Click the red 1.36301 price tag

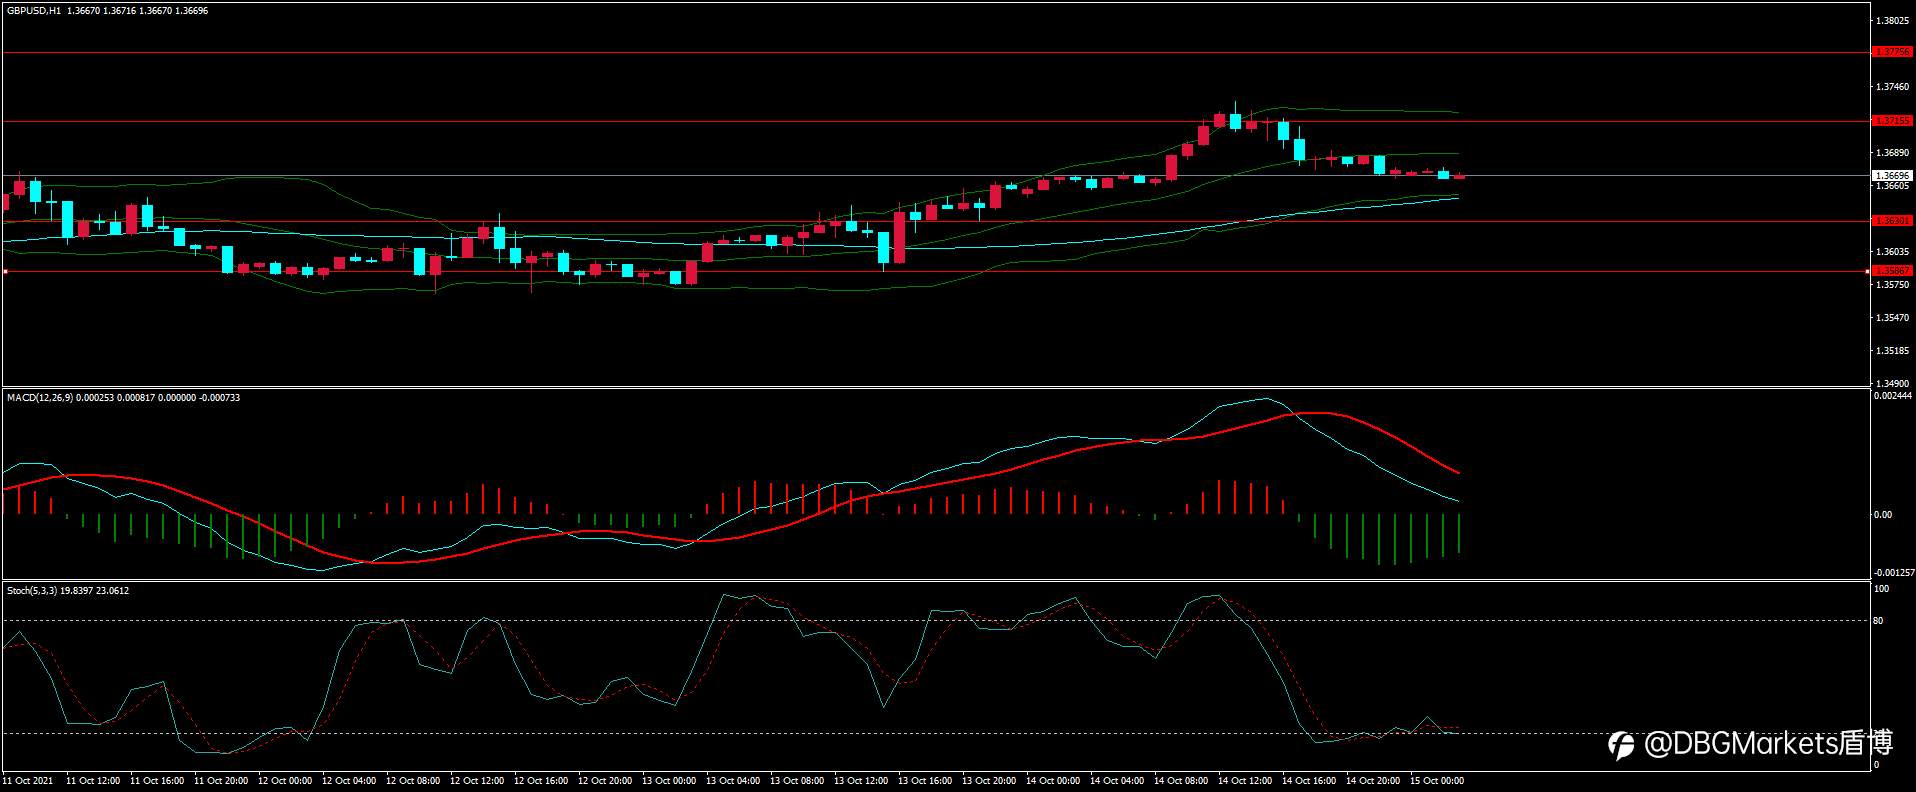1892,221
